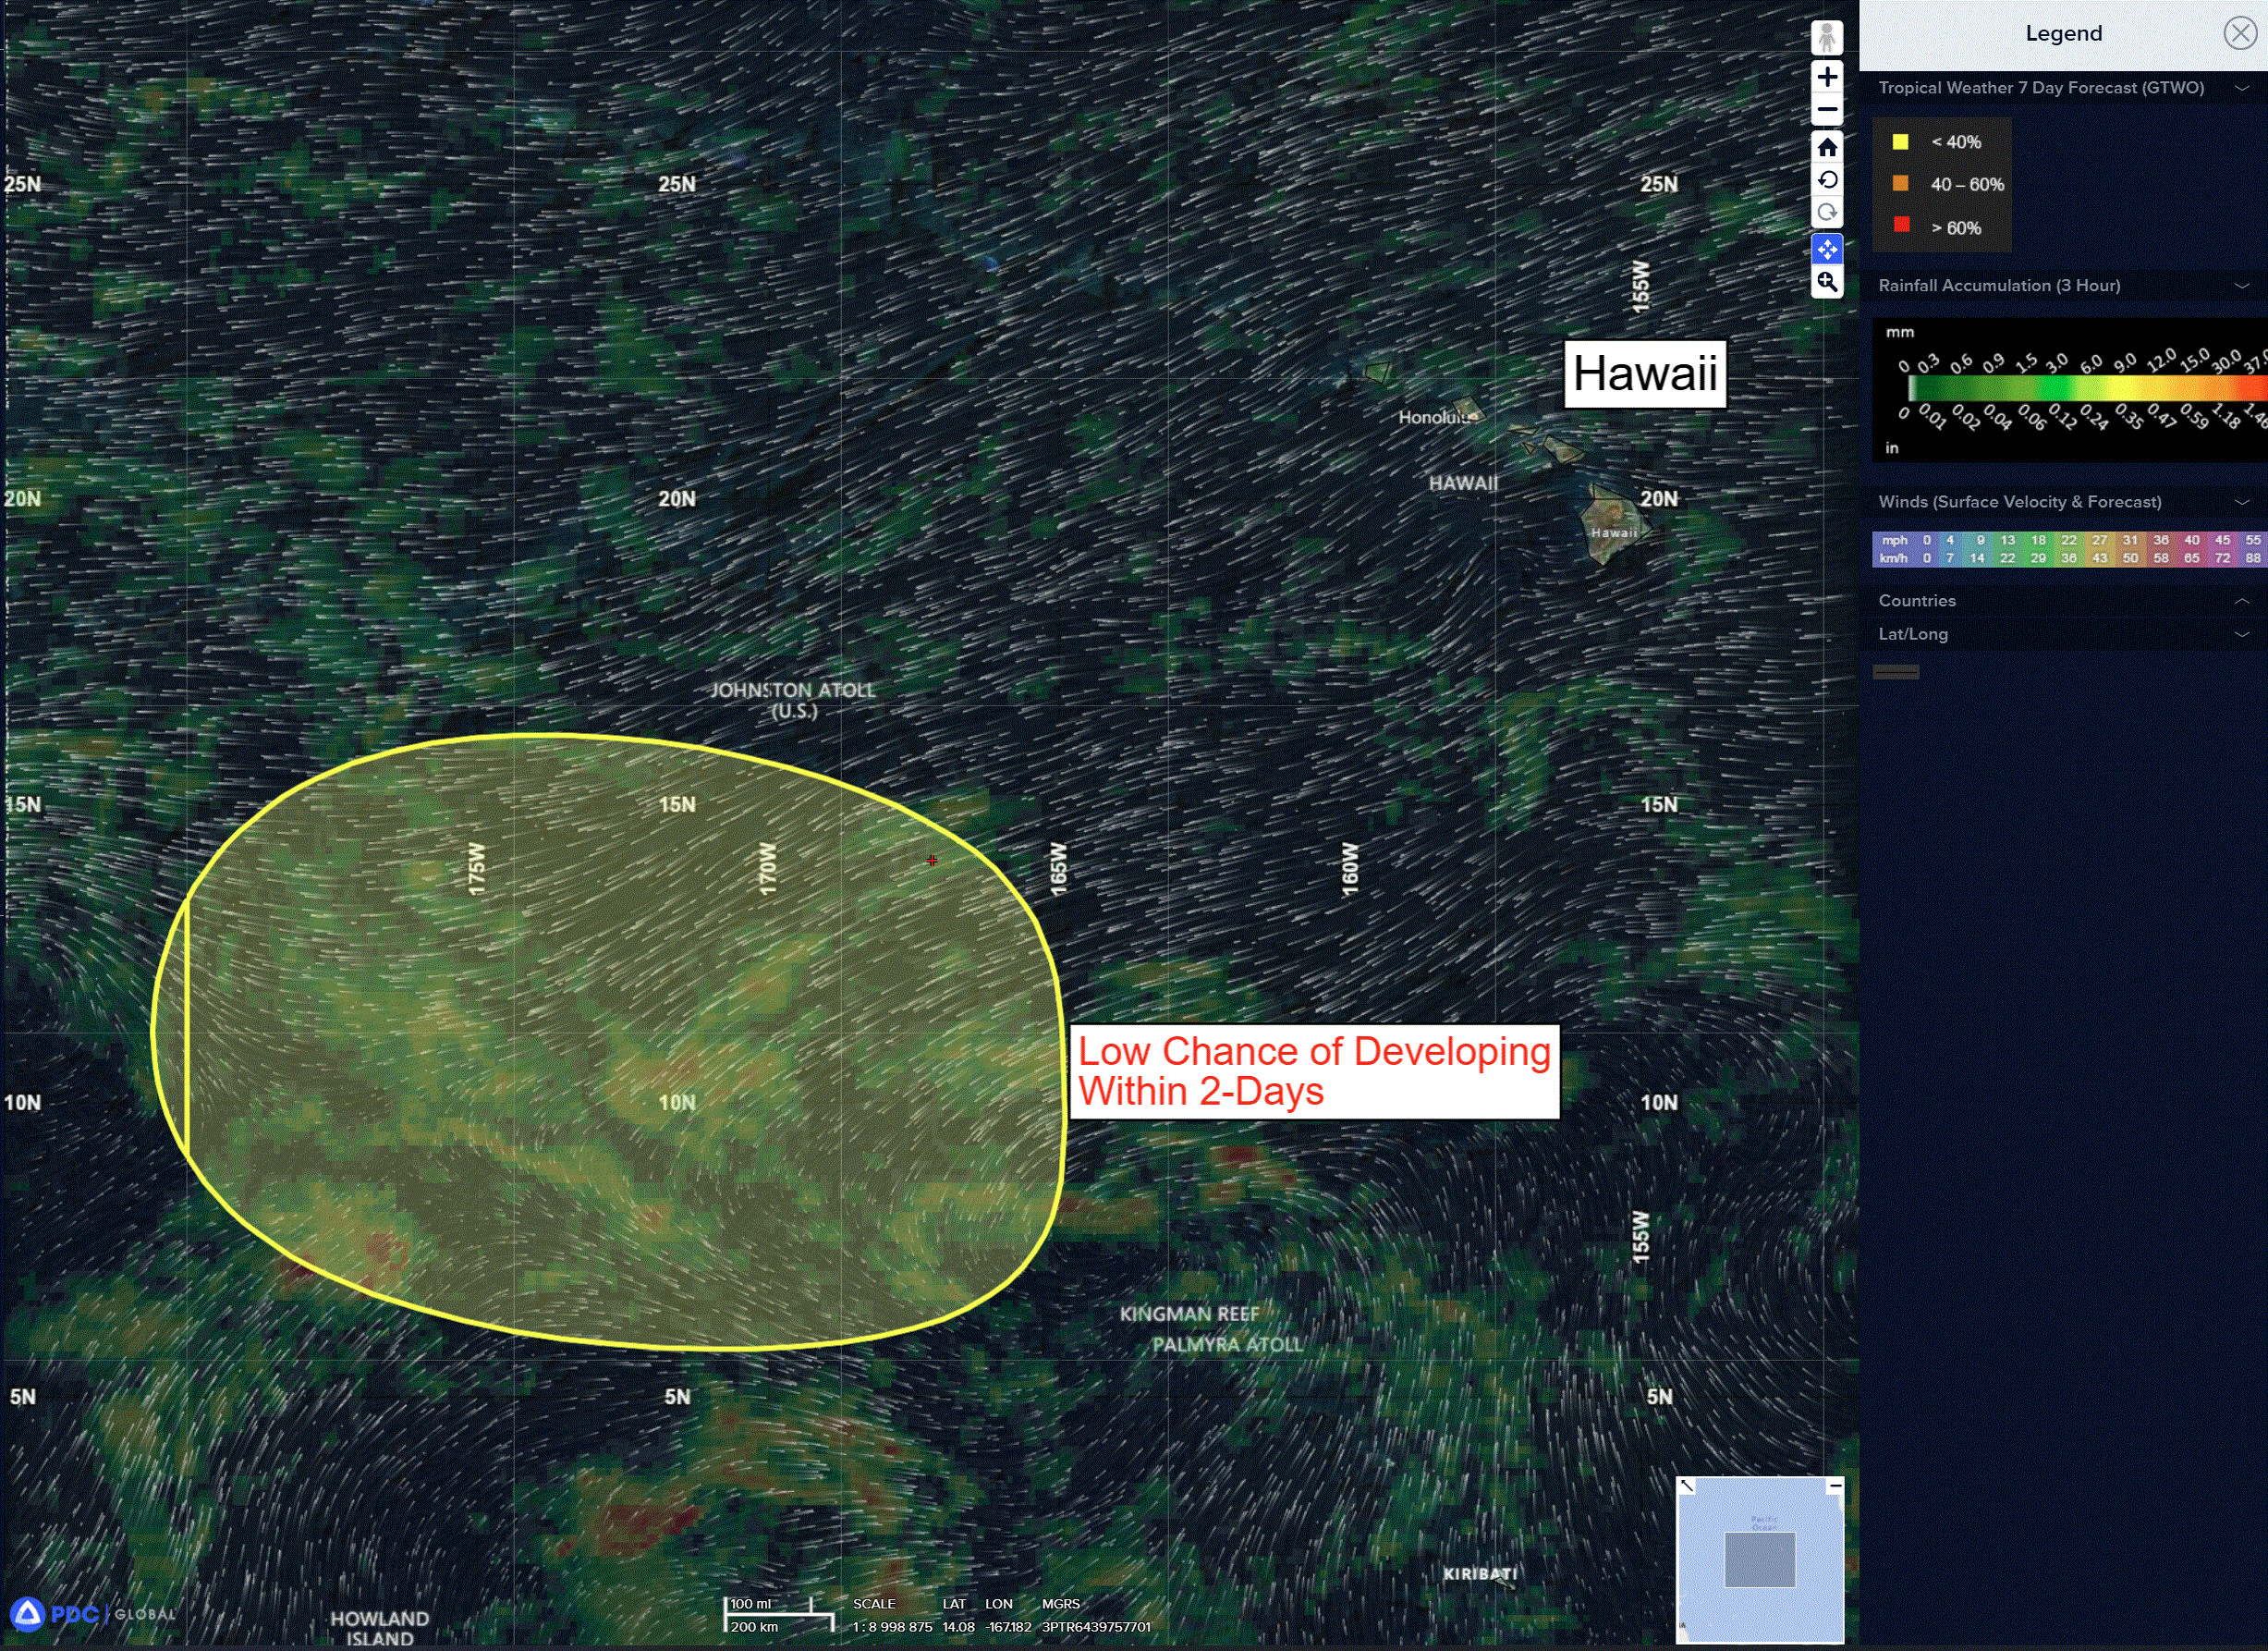Click the Honolulu label on map

coord(1437,417)
